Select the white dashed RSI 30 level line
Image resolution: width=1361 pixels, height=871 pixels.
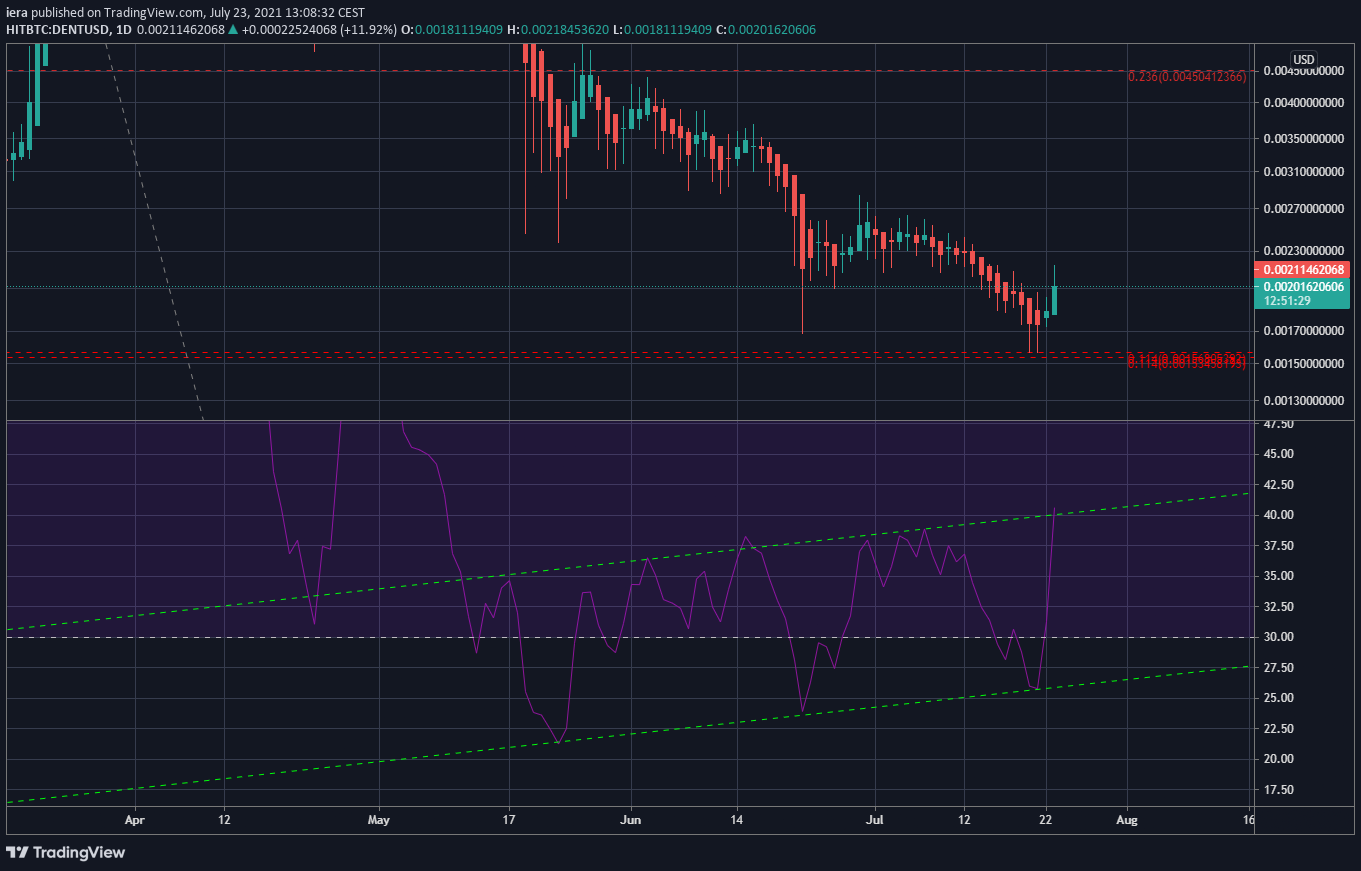pyautogui.click(x=628, y=637)
